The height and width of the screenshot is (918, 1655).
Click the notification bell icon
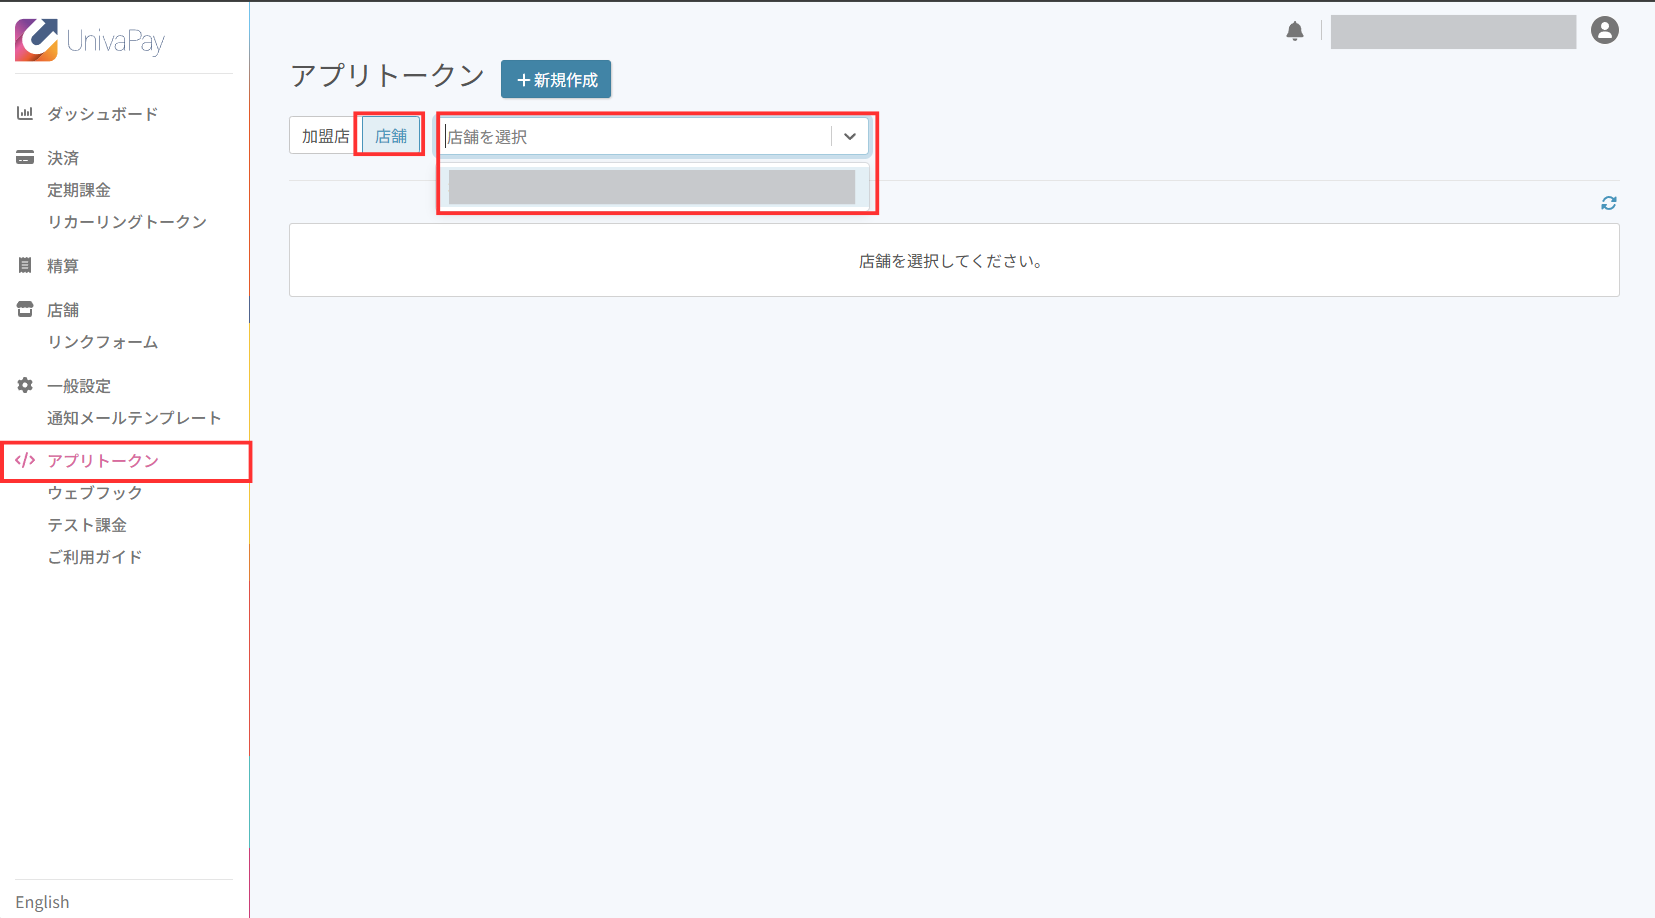click(x=1294, y=31)
